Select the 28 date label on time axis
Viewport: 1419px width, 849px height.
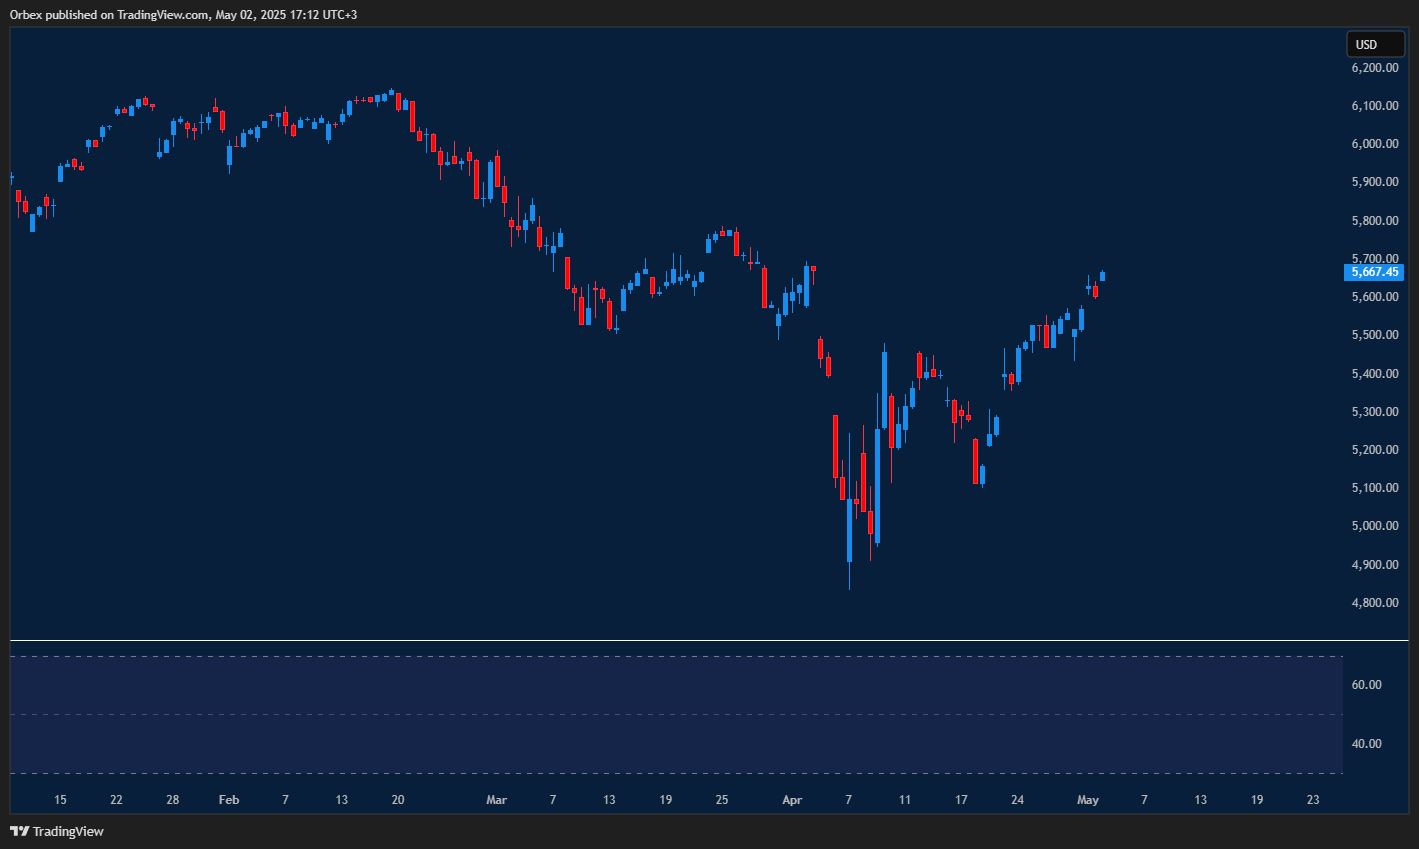tap(173, 800)
